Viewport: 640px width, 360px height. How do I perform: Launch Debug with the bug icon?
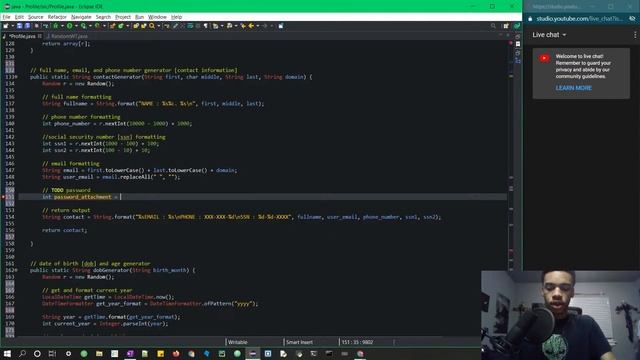coord(56,26)
